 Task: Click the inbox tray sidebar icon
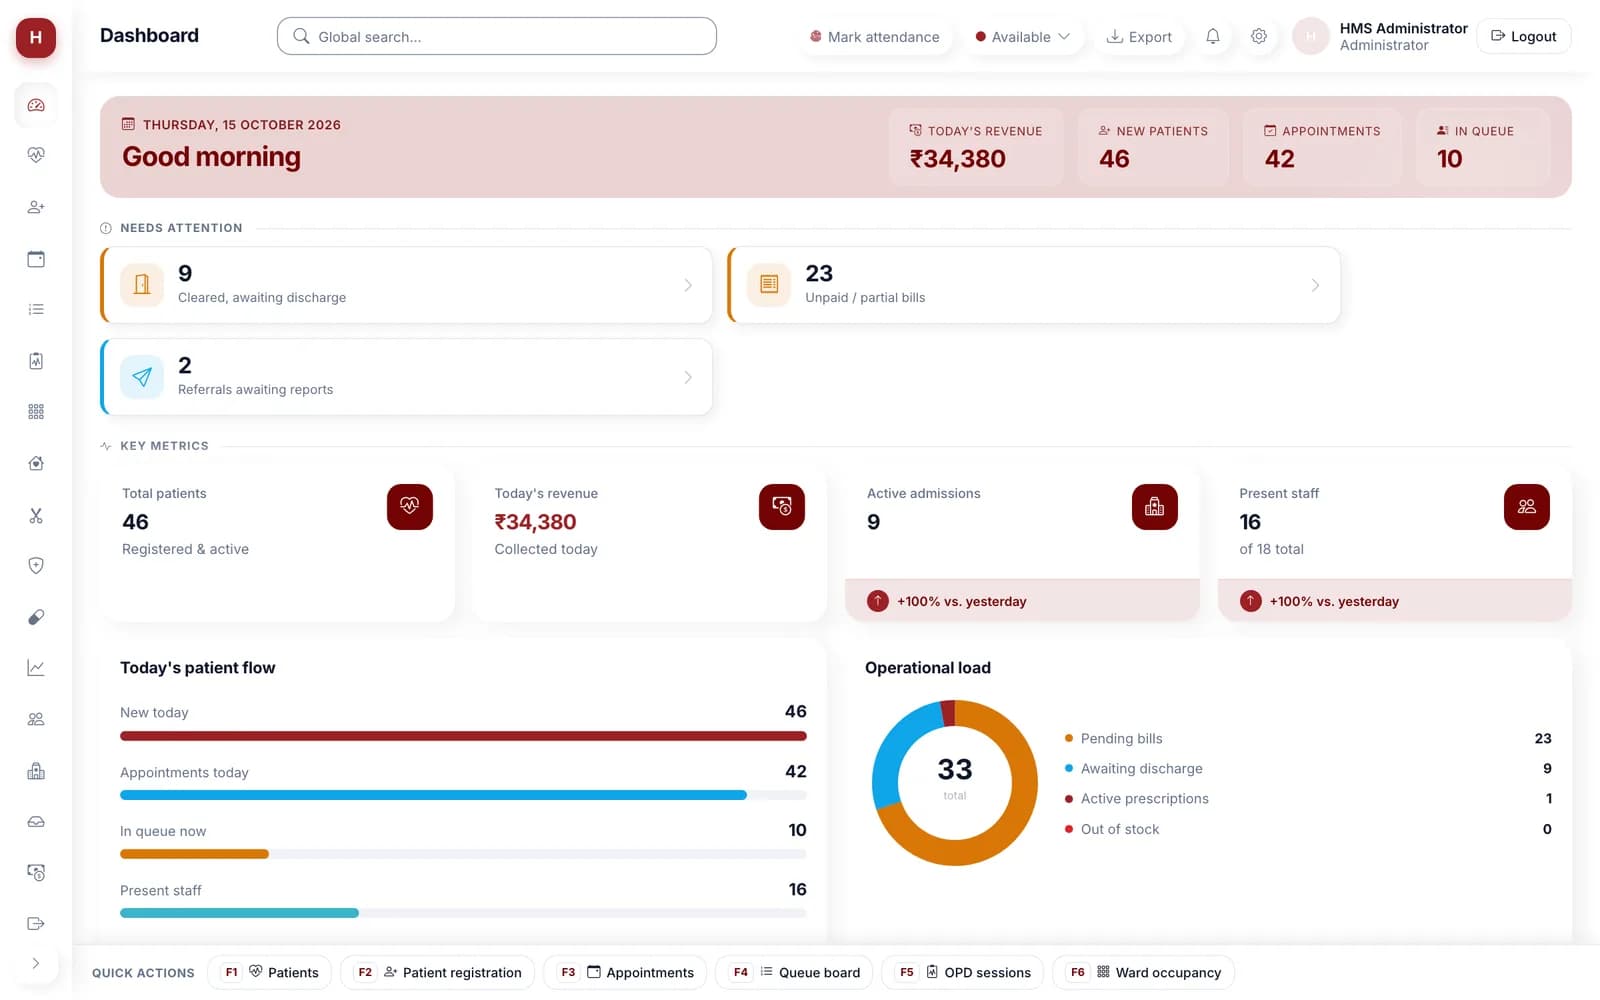click(36, 822)
